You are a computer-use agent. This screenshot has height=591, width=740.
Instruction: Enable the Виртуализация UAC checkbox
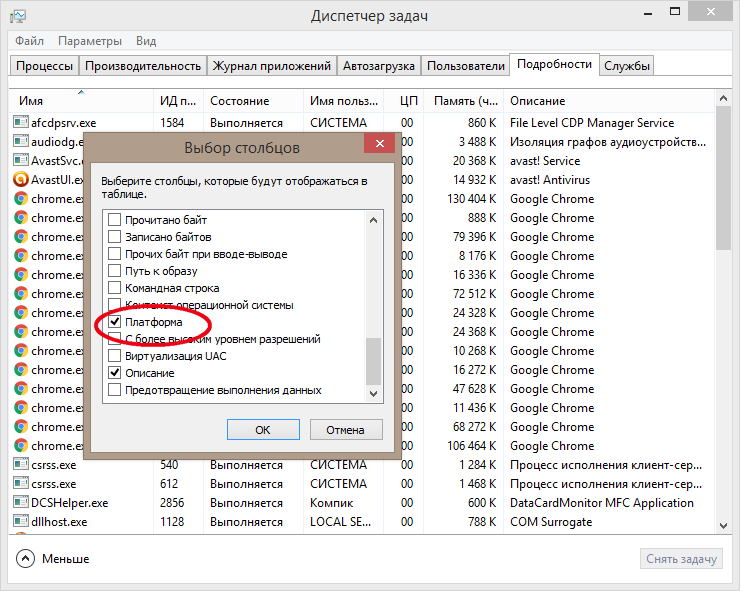coord(114,355)
